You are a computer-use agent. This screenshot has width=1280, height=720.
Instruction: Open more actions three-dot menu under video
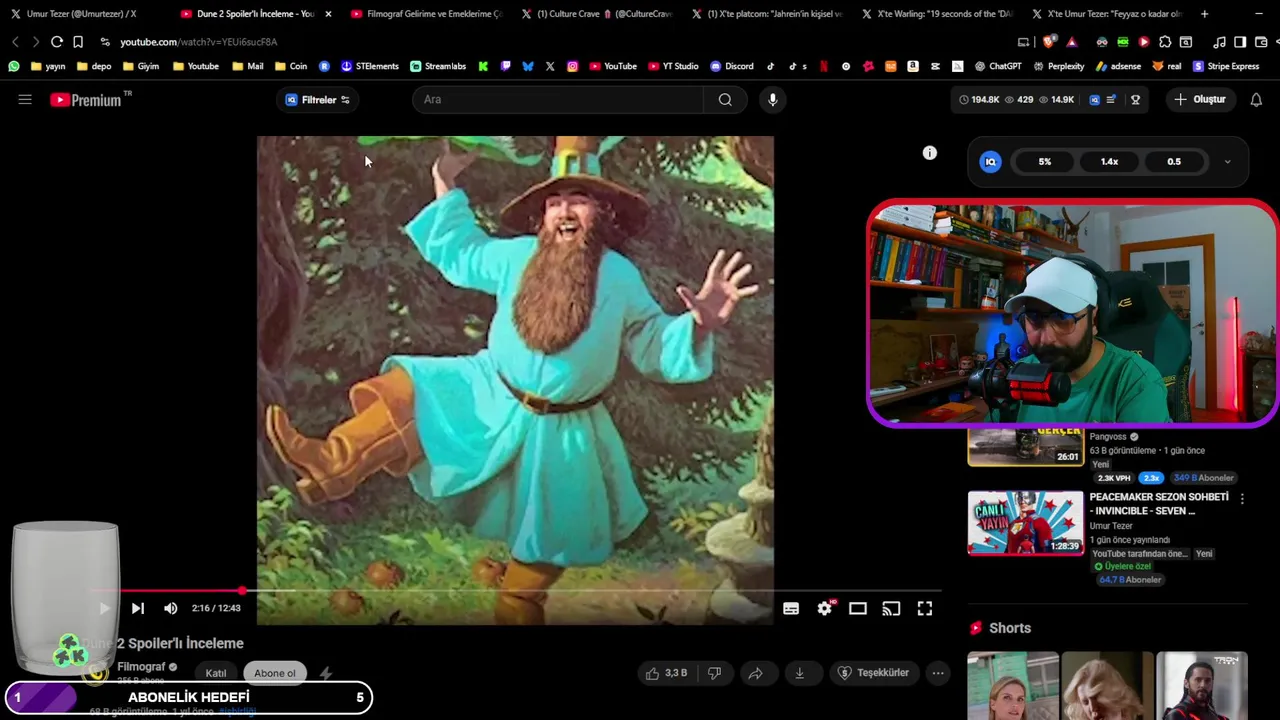938,673
